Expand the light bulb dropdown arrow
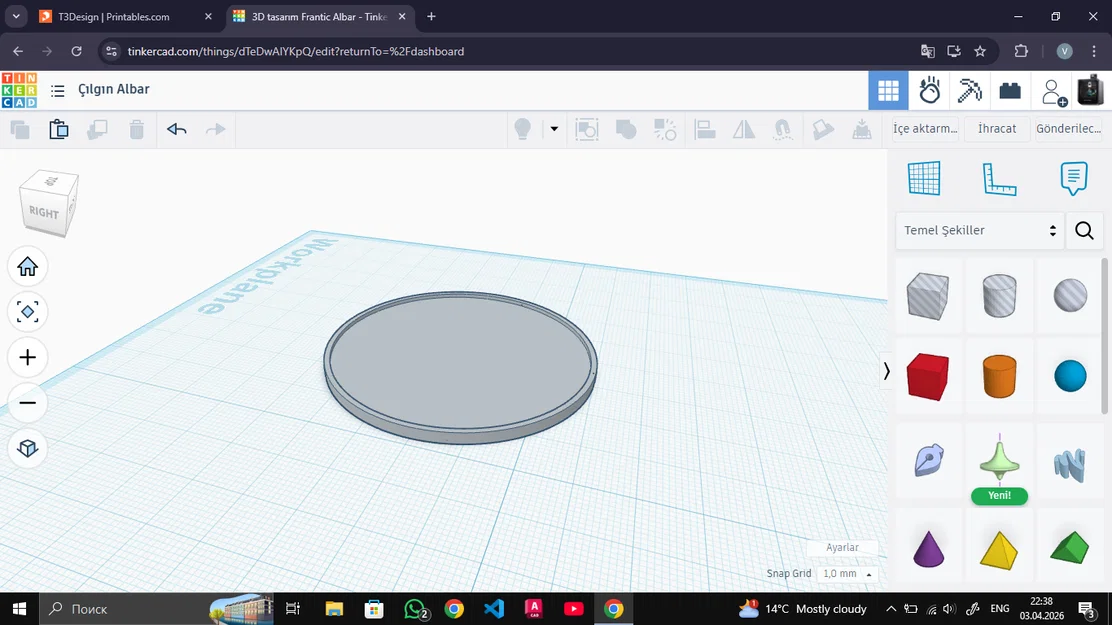Screen dimensions: 1112x625 pos(553,129)
